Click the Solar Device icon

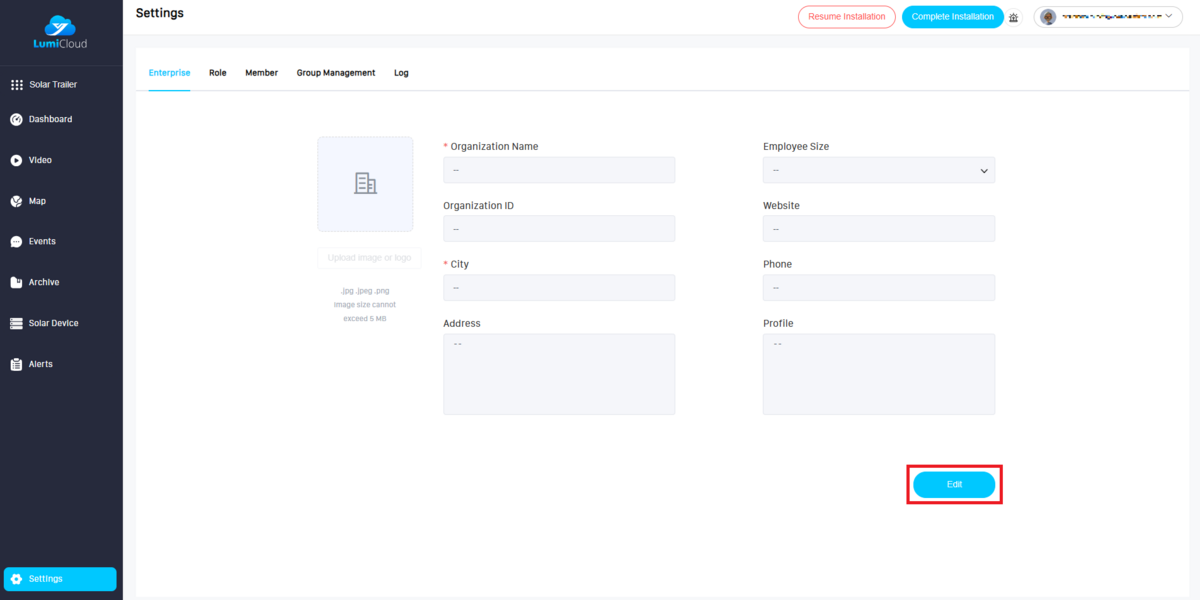coord(16,324)
